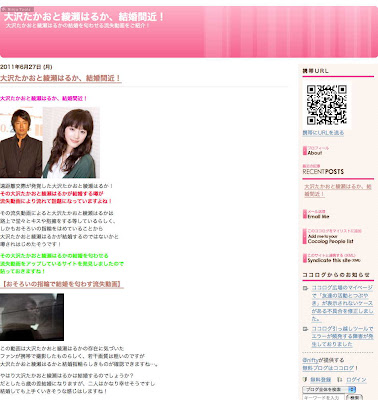
Task: Click Add me to your Cocolog People list
Action: pyautogui.click(x=330, y=239)
